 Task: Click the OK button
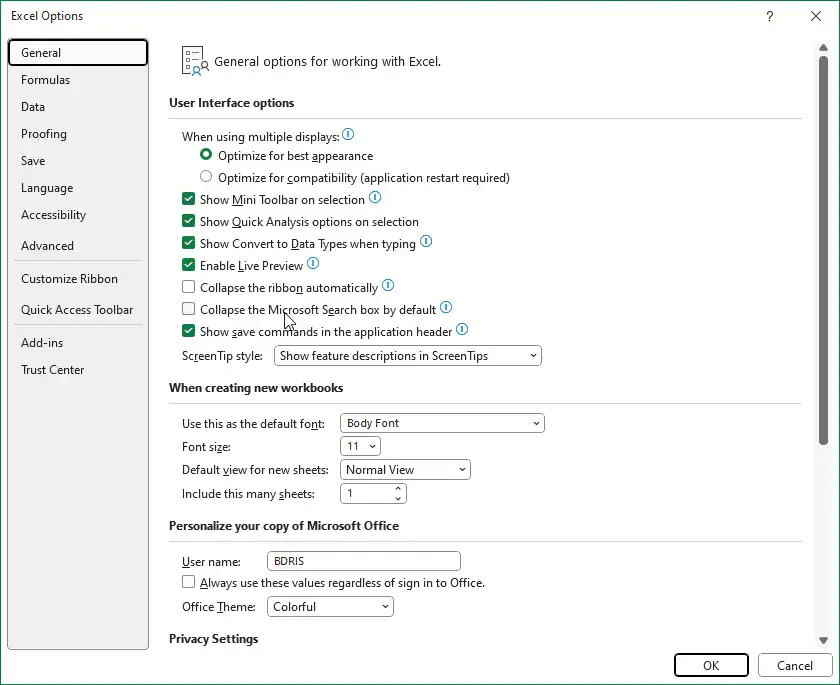(x=711, y=665)
